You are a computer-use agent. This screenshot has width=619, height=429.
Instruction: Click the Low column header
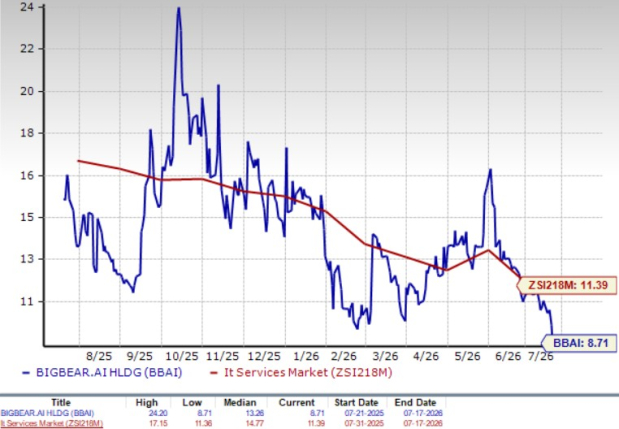192,403
